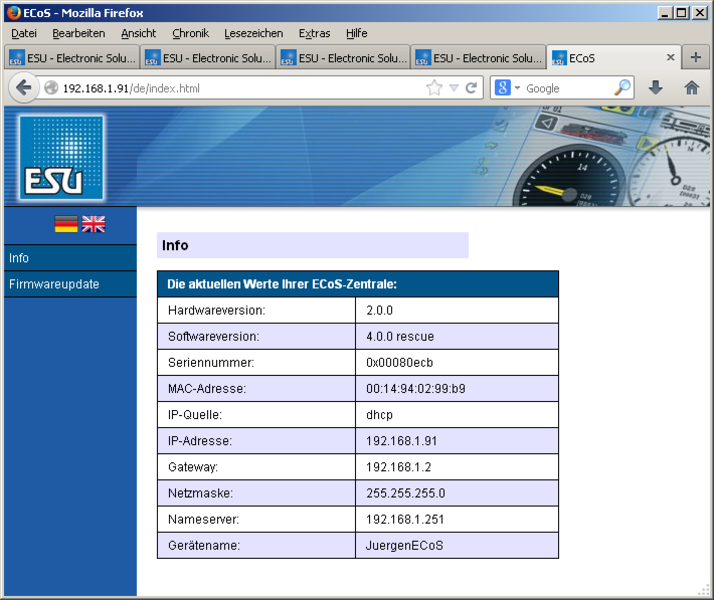Image resolution: width=714 pixels, height=600 pixels.
Task: Open the Lesezeichen menu
Action: coord(253,33)
